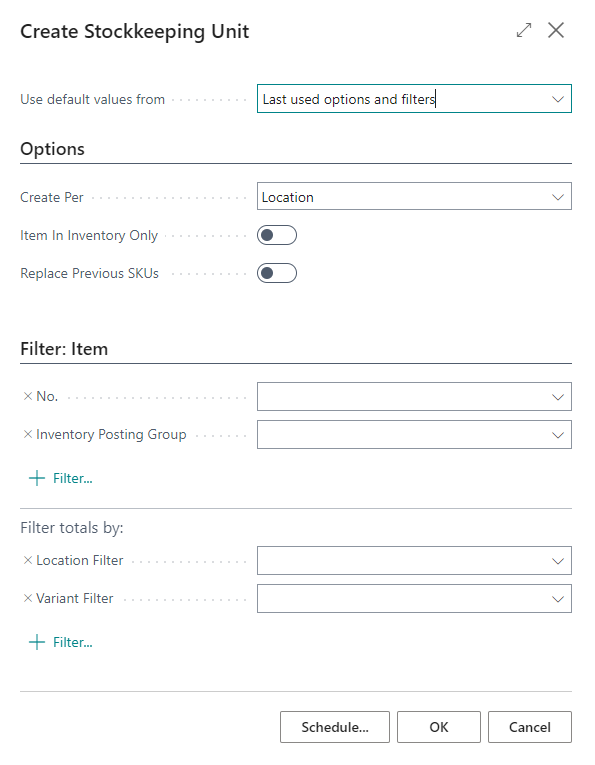Toggle Item In Inventory Only switch
This screenshot has width=595, height=765.
[277, 235]
